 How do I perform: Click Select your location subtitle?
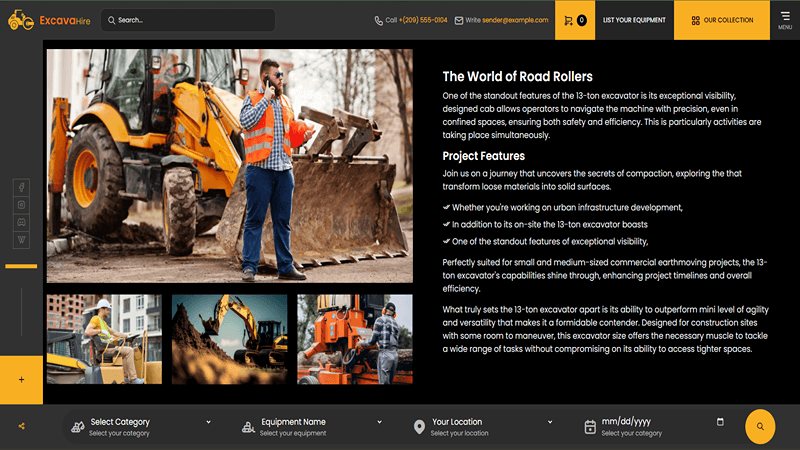[459, 433]
